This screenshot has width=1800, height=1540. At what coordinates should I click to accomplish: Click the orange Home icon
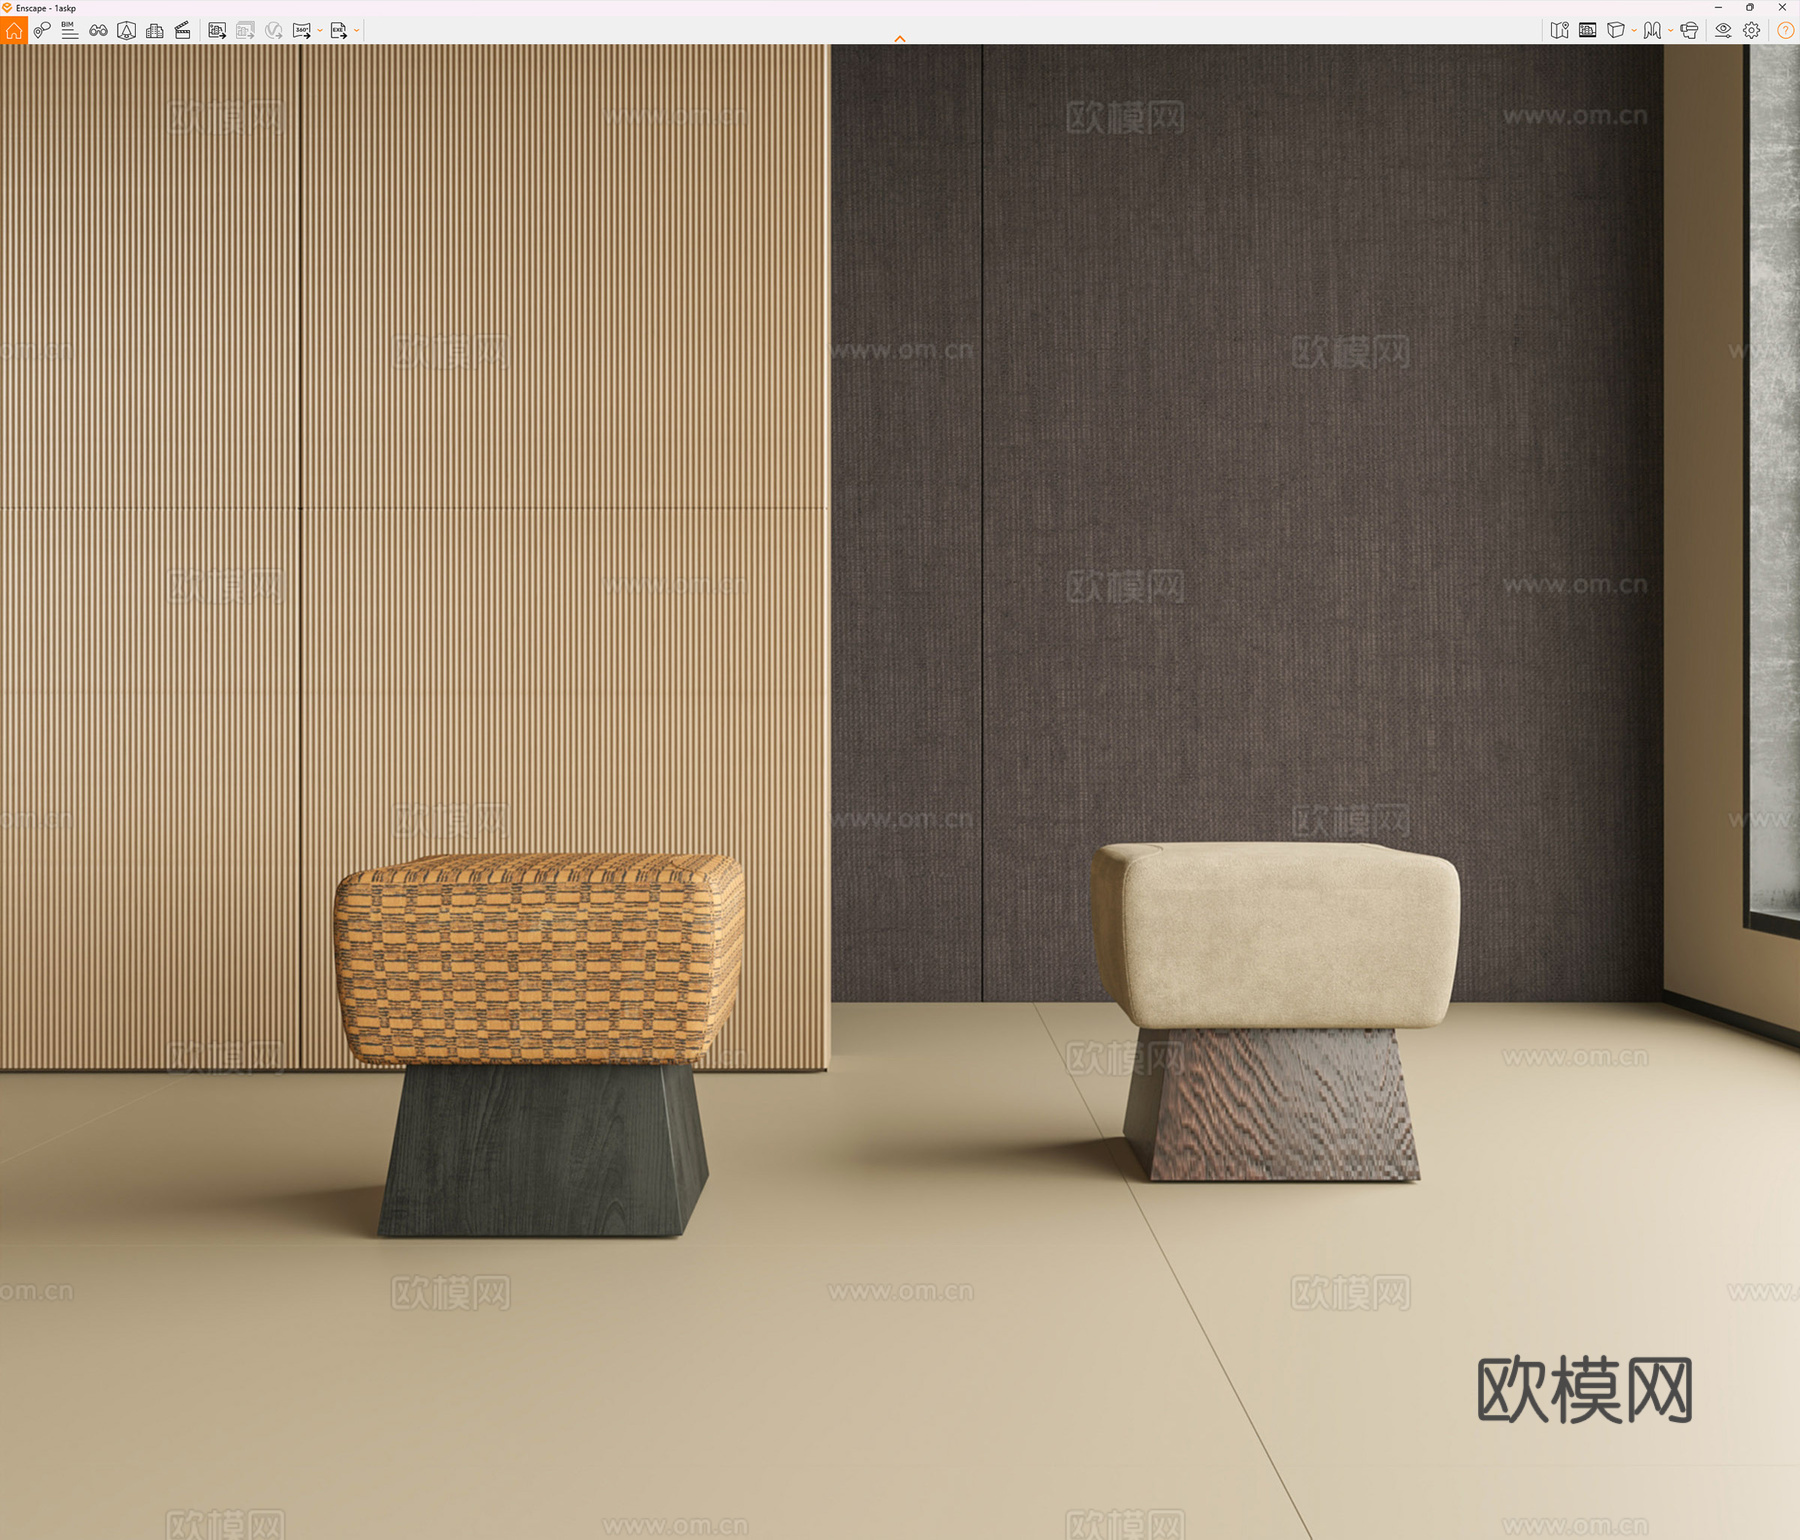(x=13, y=30)
